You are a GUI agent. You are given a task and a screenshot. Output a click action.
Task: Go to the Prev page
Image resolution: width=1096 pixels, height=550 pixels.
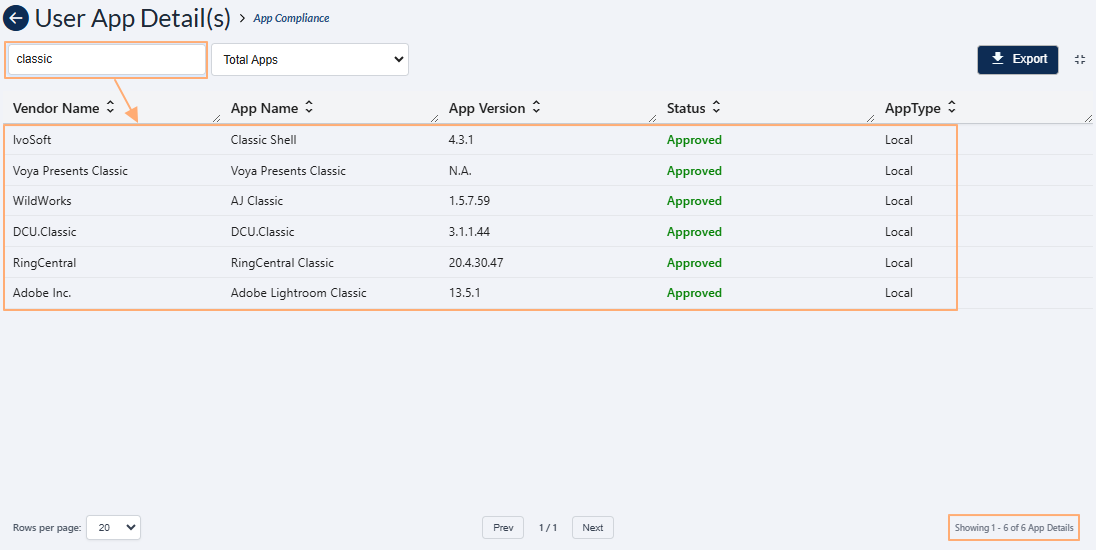(503, 527)
